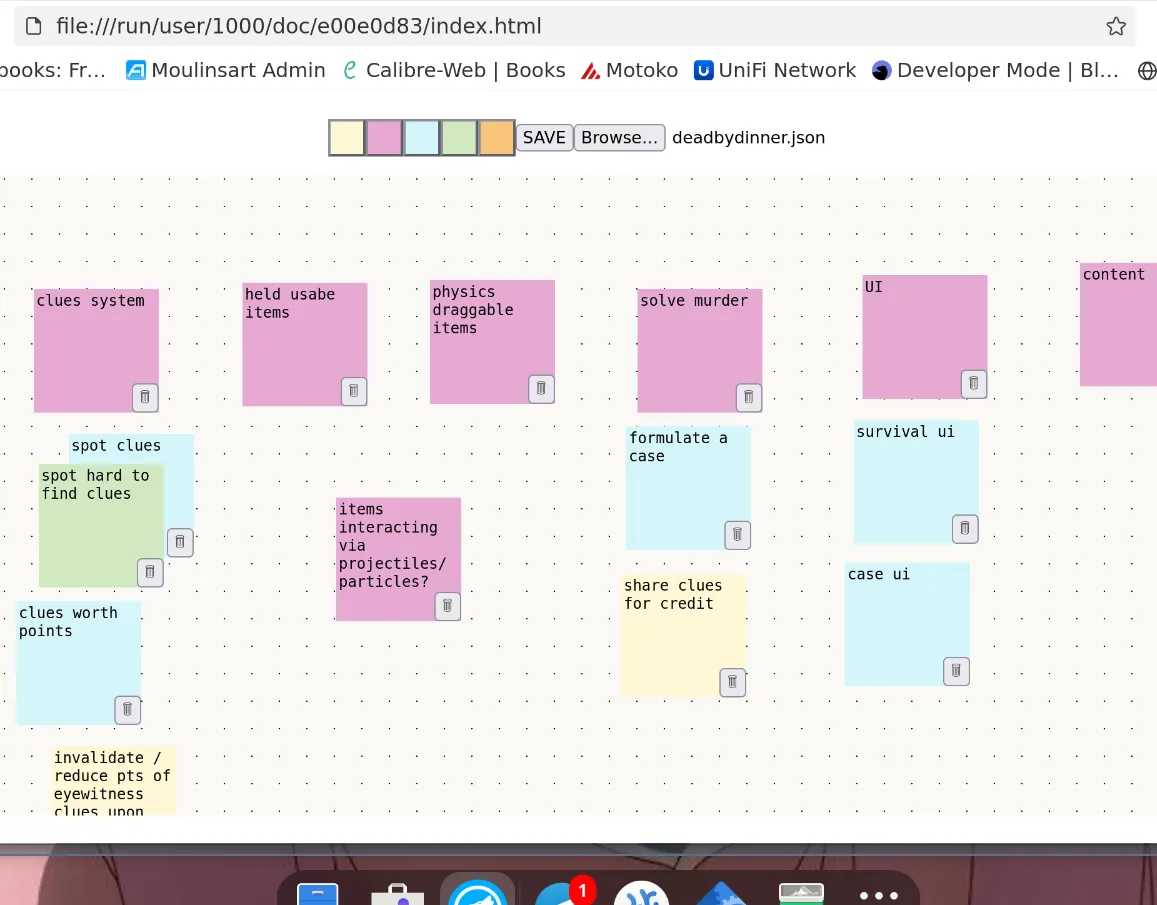
Task: Choose the orange color swatch
Action: point(496,138)
